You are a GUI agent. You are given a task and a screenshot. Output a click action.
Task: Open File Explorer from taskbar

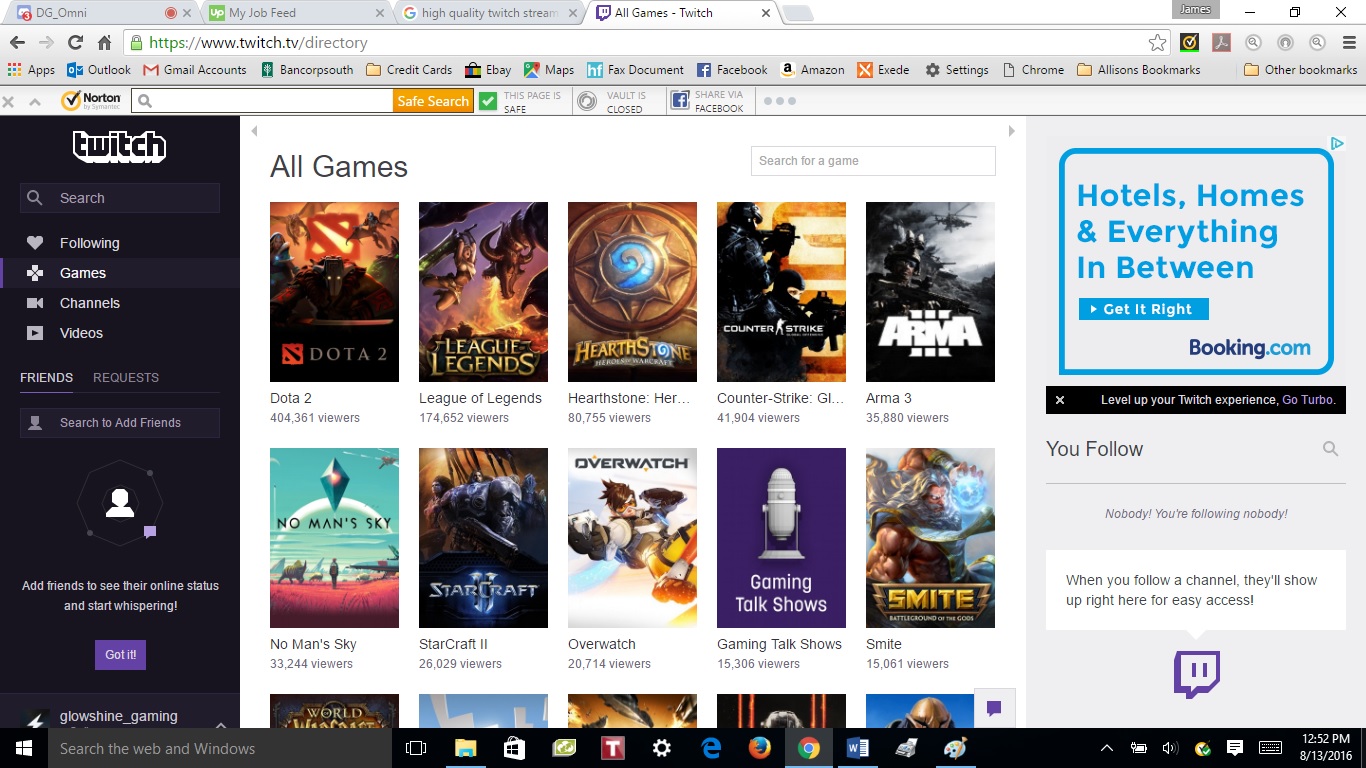click(x=466, y=748)
